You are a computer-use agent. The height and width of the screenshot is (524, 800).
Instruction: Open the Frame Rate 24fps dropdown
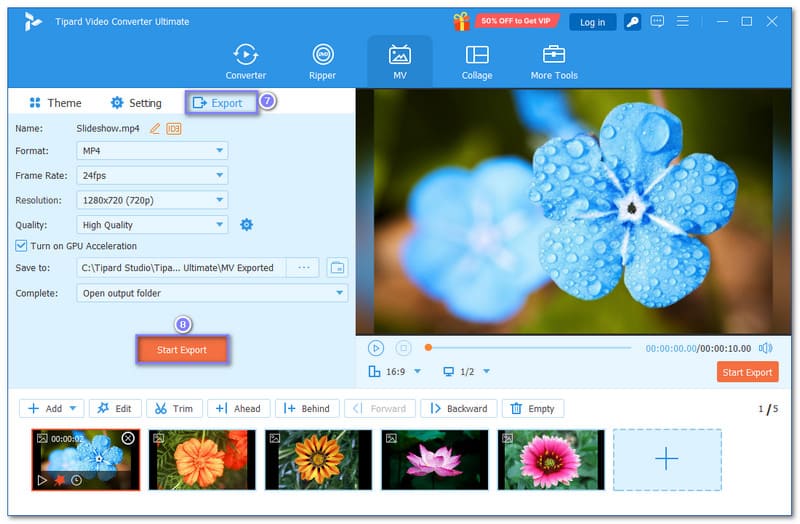[x=152, y=176]
